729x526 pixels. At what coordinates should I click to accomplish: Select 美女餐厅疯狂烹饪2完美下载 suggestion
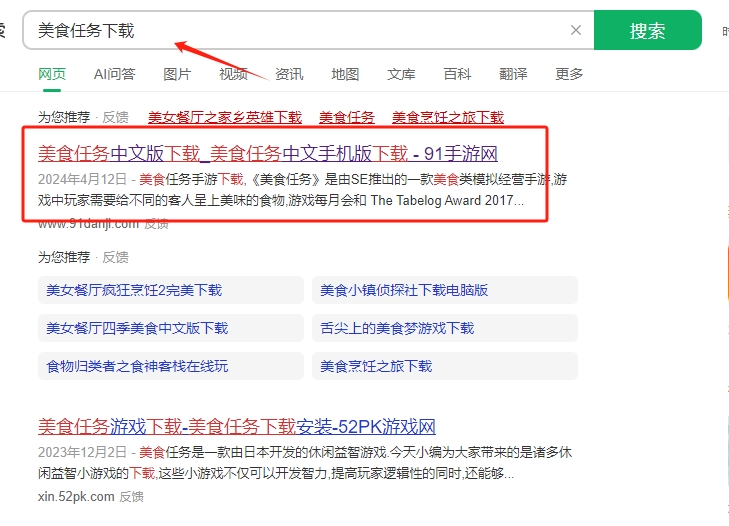click(134, 290)
